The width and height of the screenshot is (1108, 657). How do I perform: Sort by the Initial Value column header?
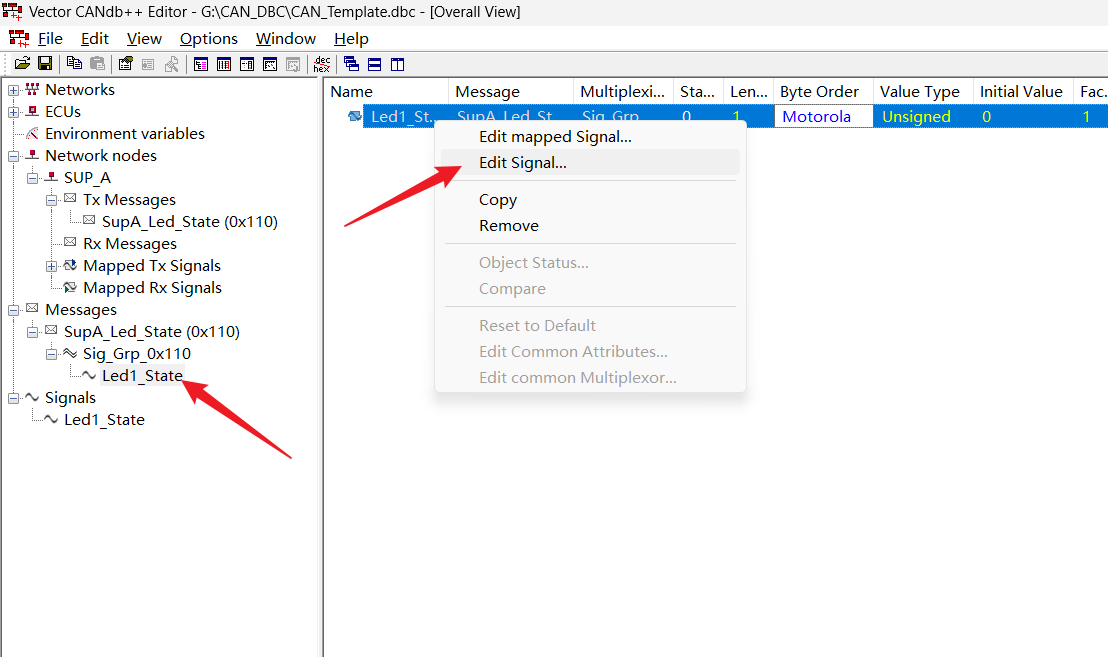click(1023, 92)
